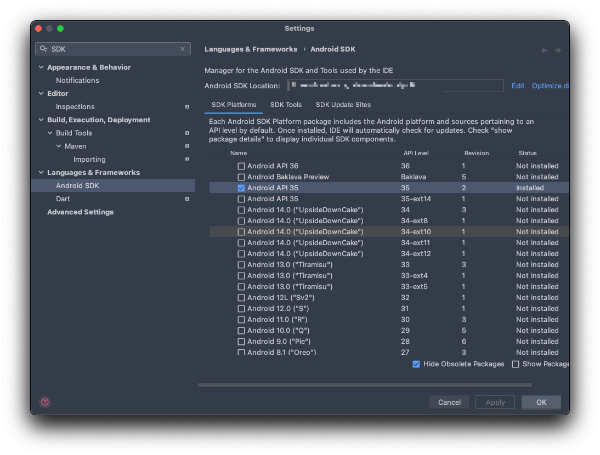Select Importing under Maven
Screen dimensions: 600x455
pyautogui.click(x=89, y=160)
